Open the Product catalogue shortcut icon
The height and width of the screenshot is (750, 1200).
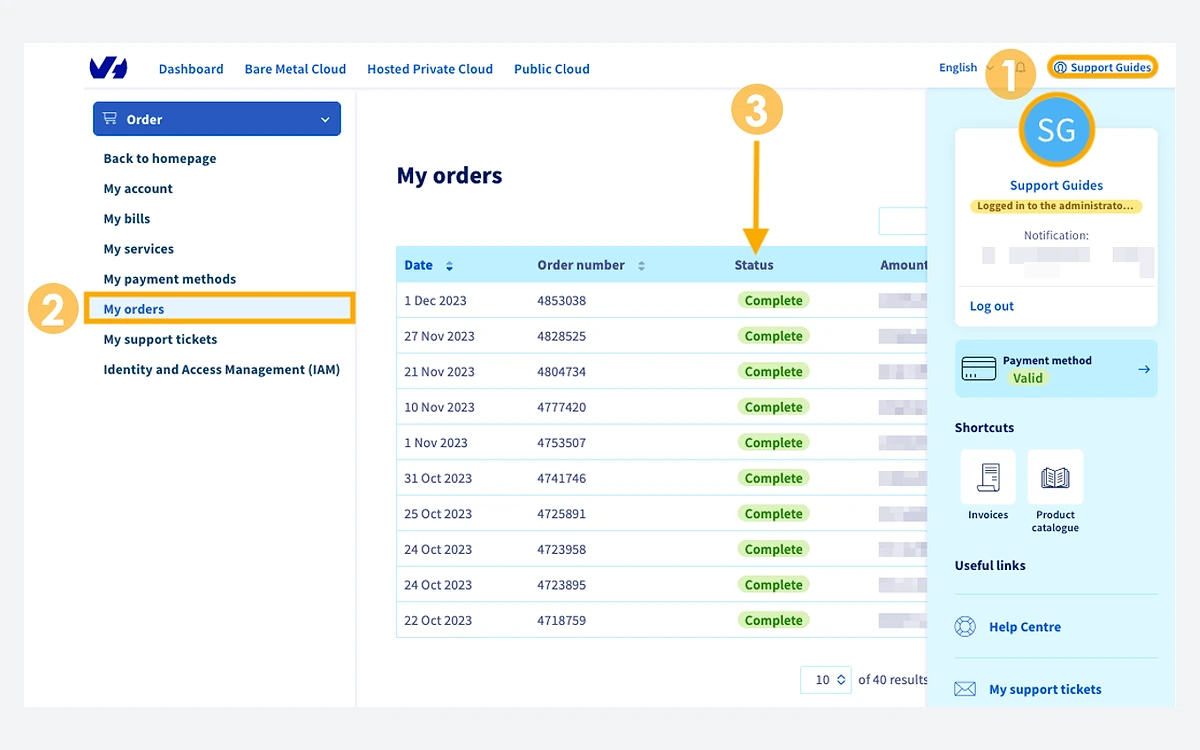point(1055,477)
